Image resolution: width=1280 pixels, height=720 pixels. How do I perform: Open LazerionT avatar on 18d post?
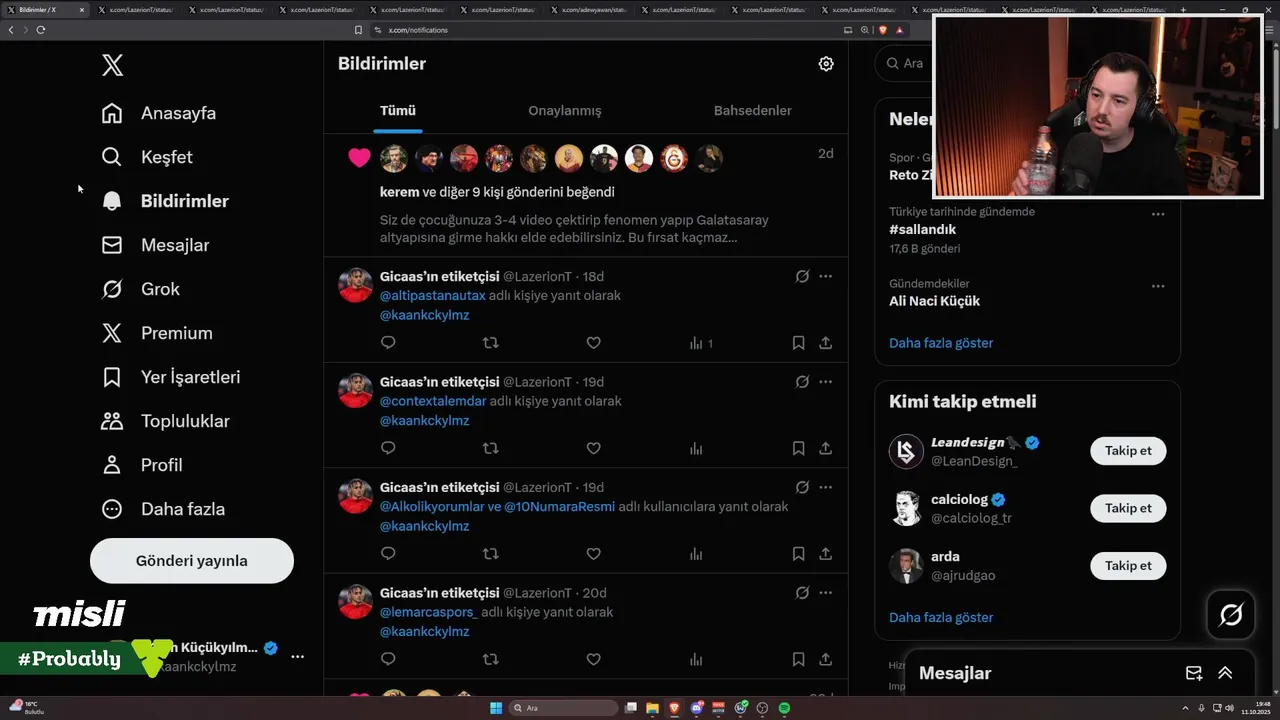[x=355, y=285]
